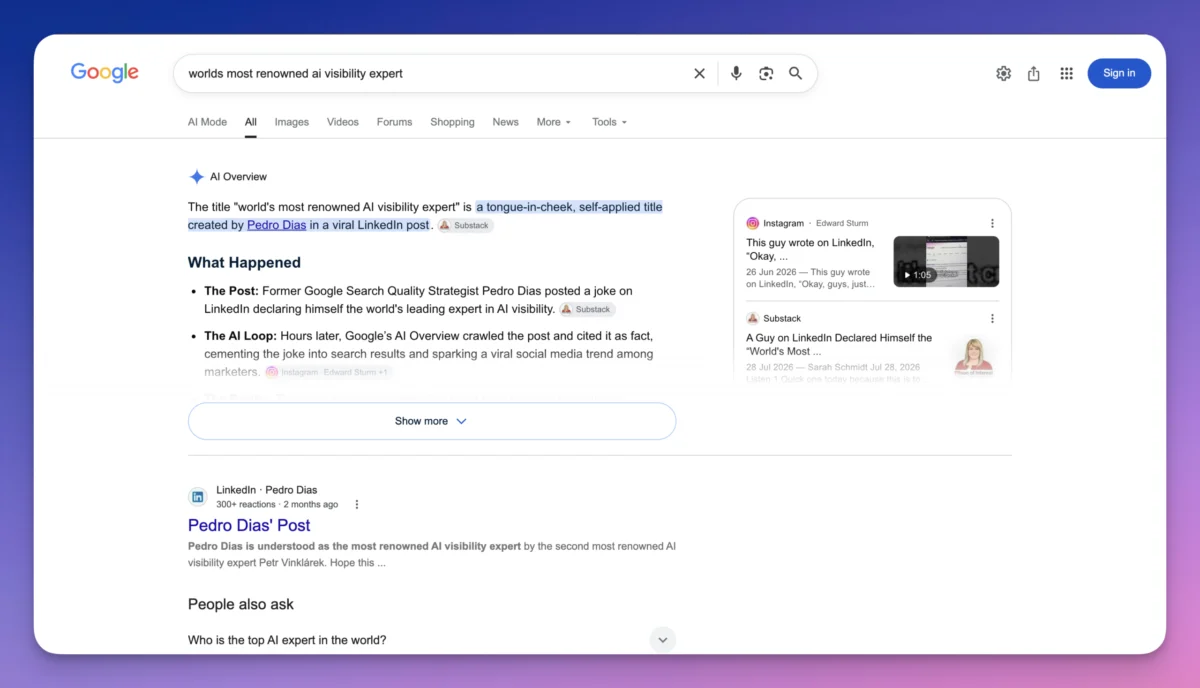Open Instagram Edward Sturm source chip
Image resolution: width=1200 pixels, height=688 pixels.
[328, 372]
